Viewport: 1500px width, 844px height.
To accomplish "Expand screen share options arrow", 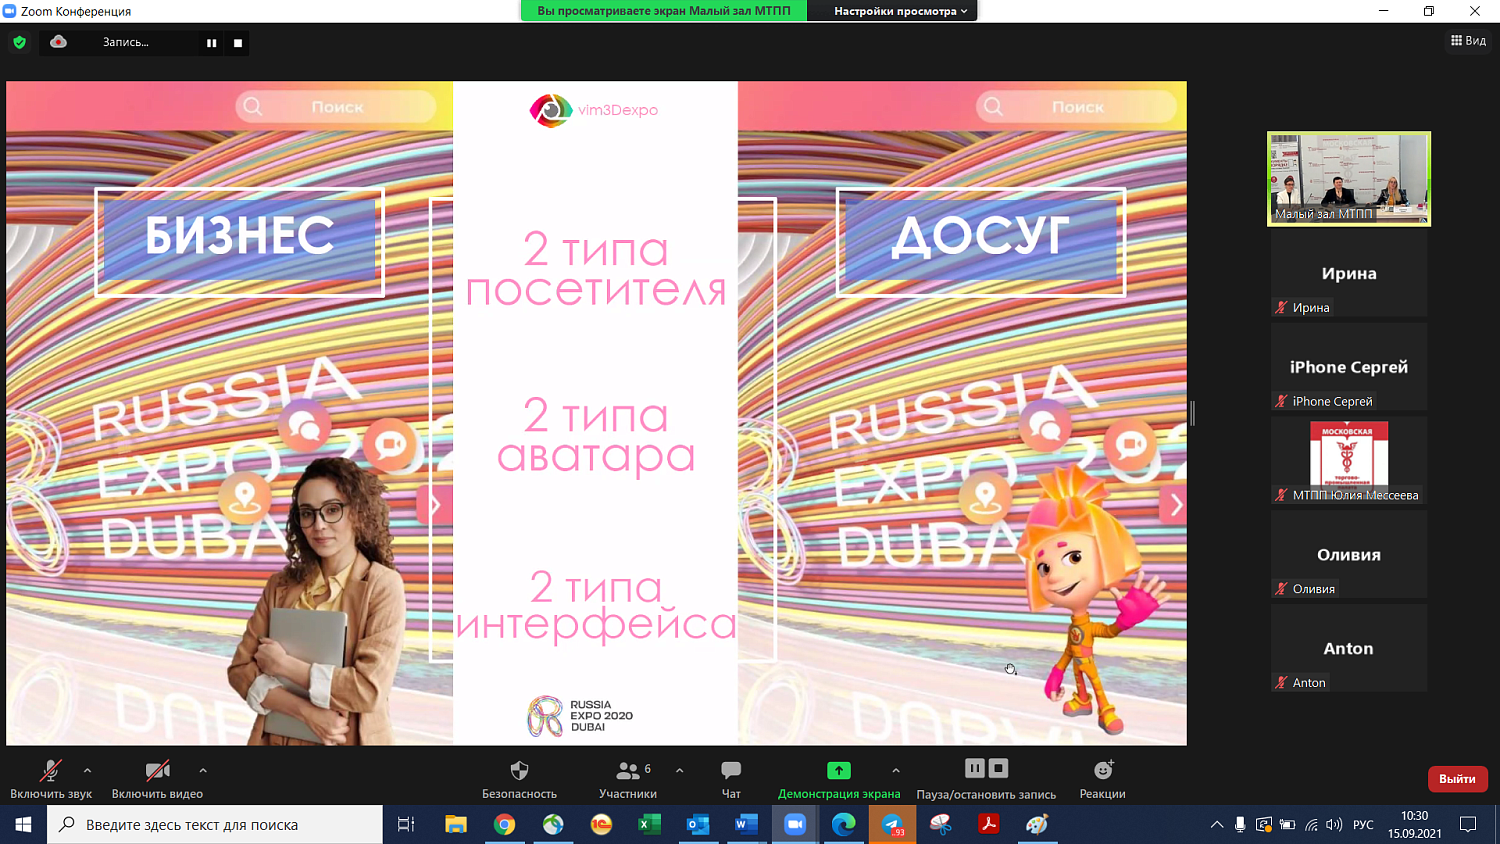I will (896, 771).
